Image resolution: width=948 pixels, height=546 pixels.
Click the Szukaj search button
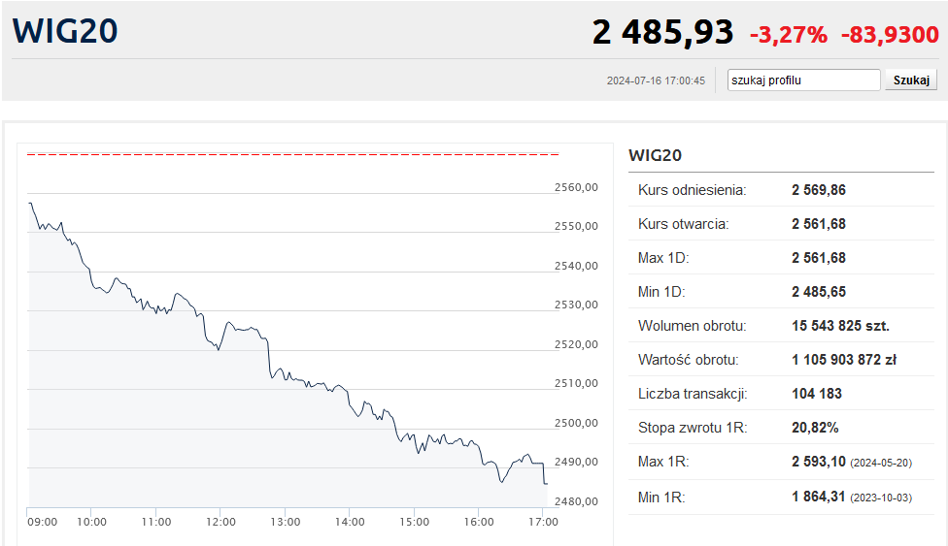911,80
